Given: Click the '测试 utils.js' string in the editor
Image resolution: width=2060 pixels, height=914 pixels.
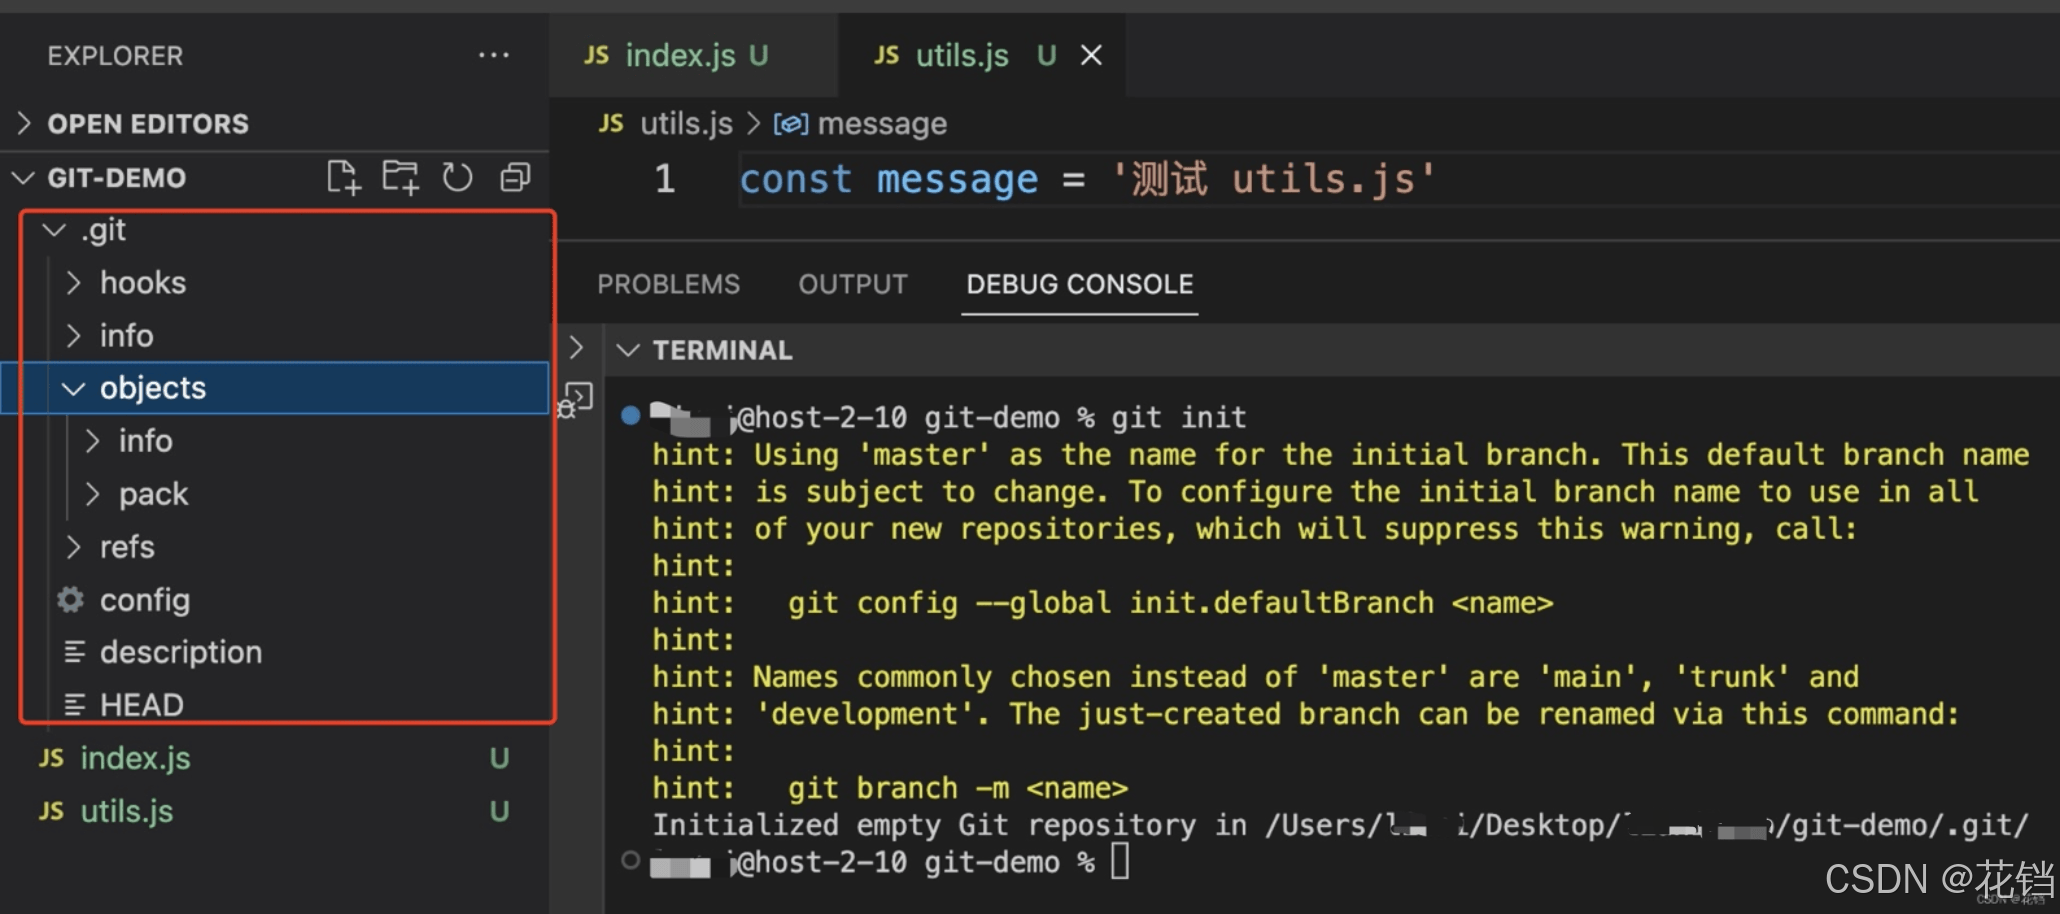Looking at the screenshot, I should 1274,180.
